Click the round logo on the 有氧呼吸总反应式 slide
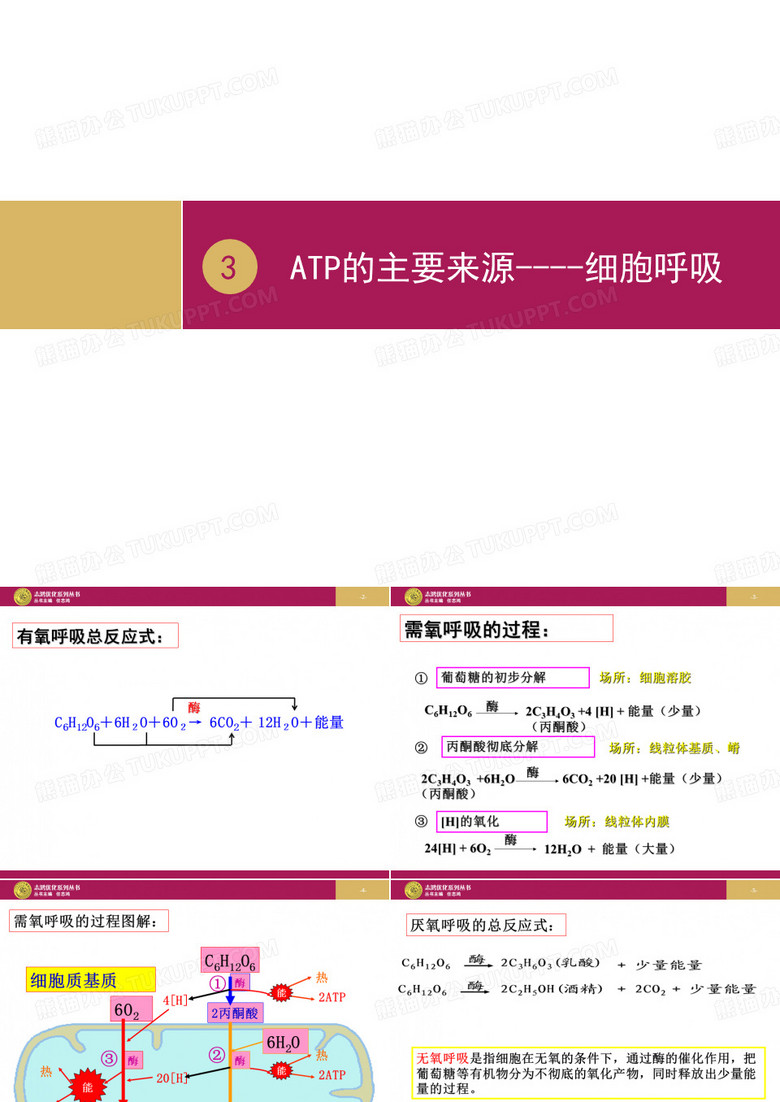780x1102 pixels. point(22,597)
